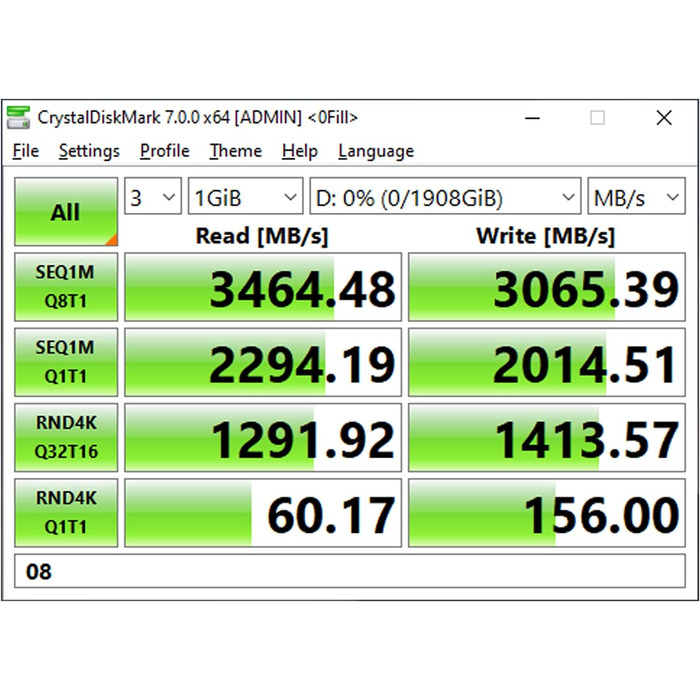This screenshot has width=700, height=700.
Task: Open the Settings menu
Action: [89, 151]
